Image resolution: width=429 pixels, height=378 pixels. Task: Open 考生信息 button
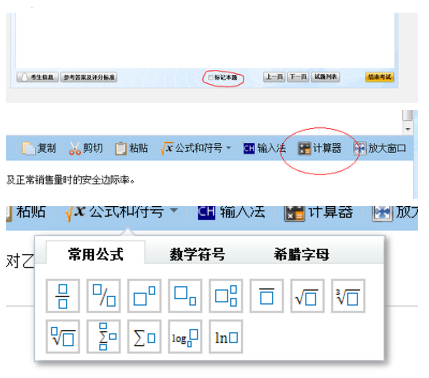(x=38, y=77)
